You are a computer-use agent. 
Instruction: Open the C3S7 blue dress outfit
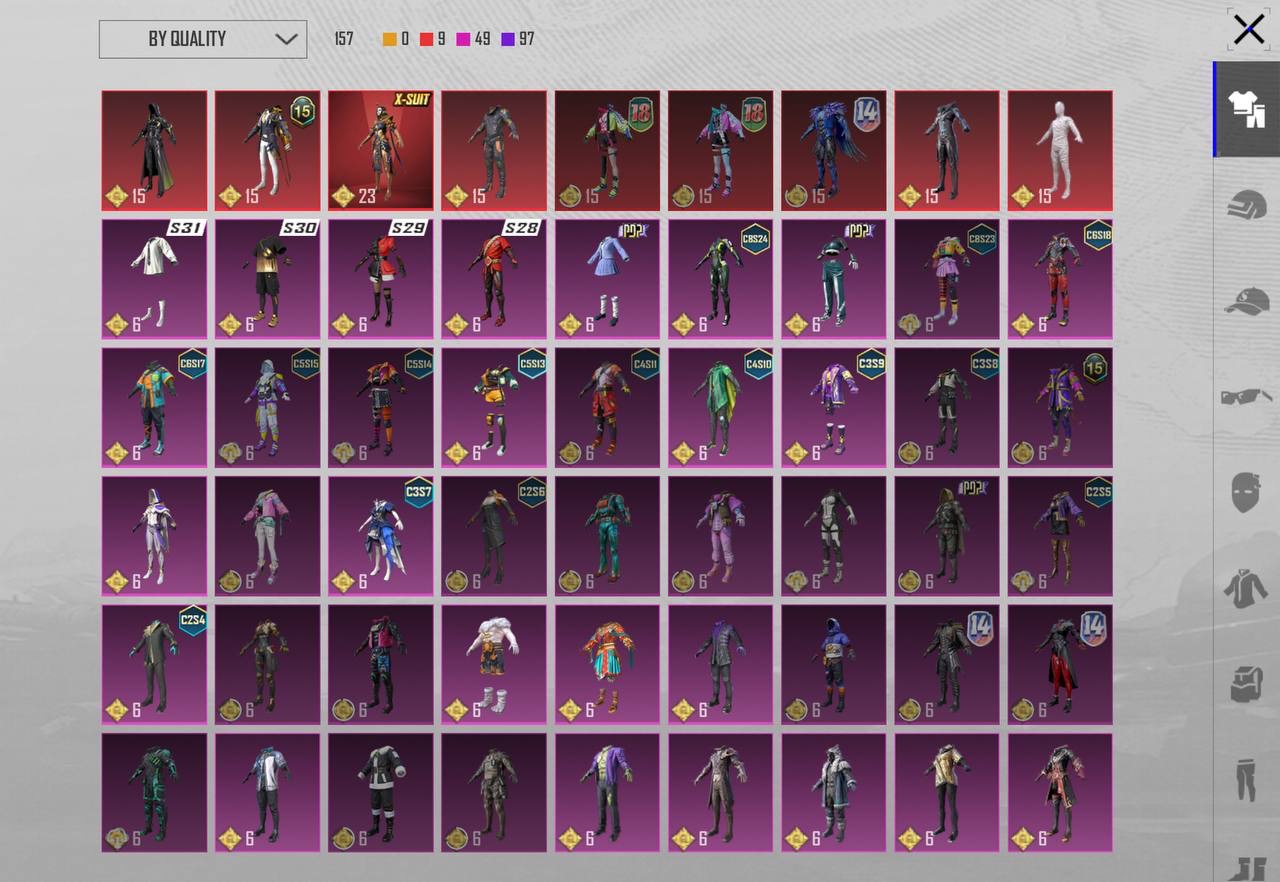381,536
